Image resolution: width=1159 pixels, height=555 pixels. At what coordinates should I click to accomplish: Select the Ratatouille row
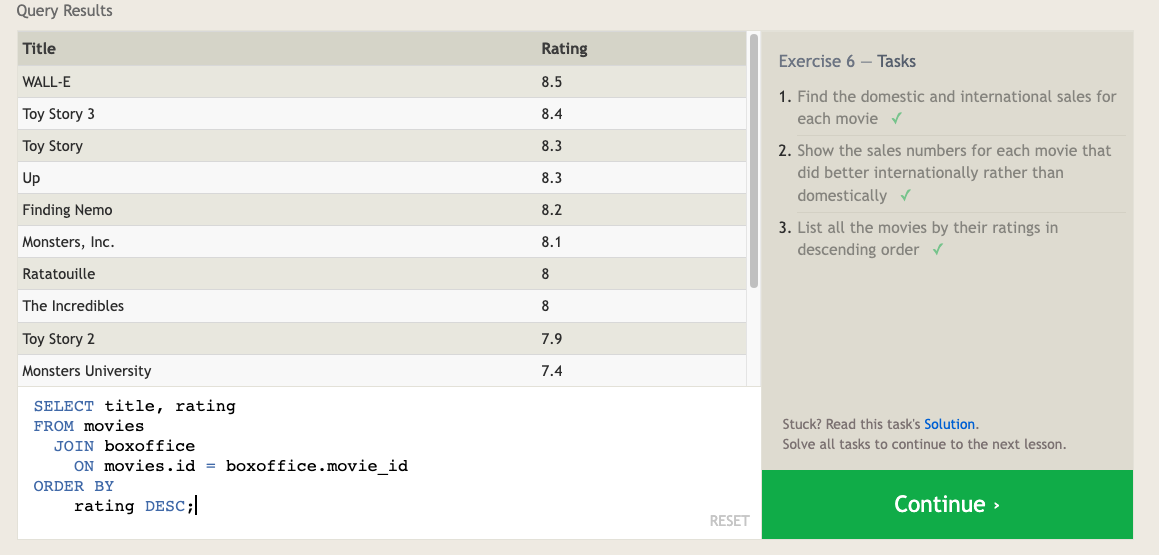click(381, 274)
